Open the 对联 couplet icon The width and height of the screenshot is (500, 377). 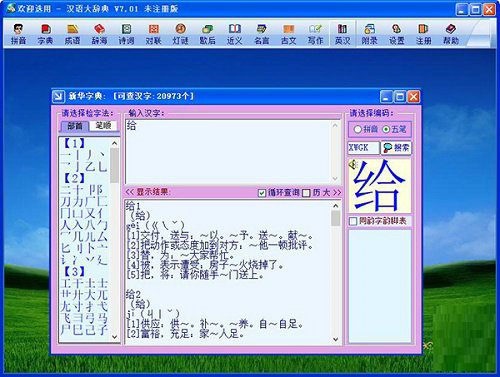pyautogui.click(x=153, y=34)
